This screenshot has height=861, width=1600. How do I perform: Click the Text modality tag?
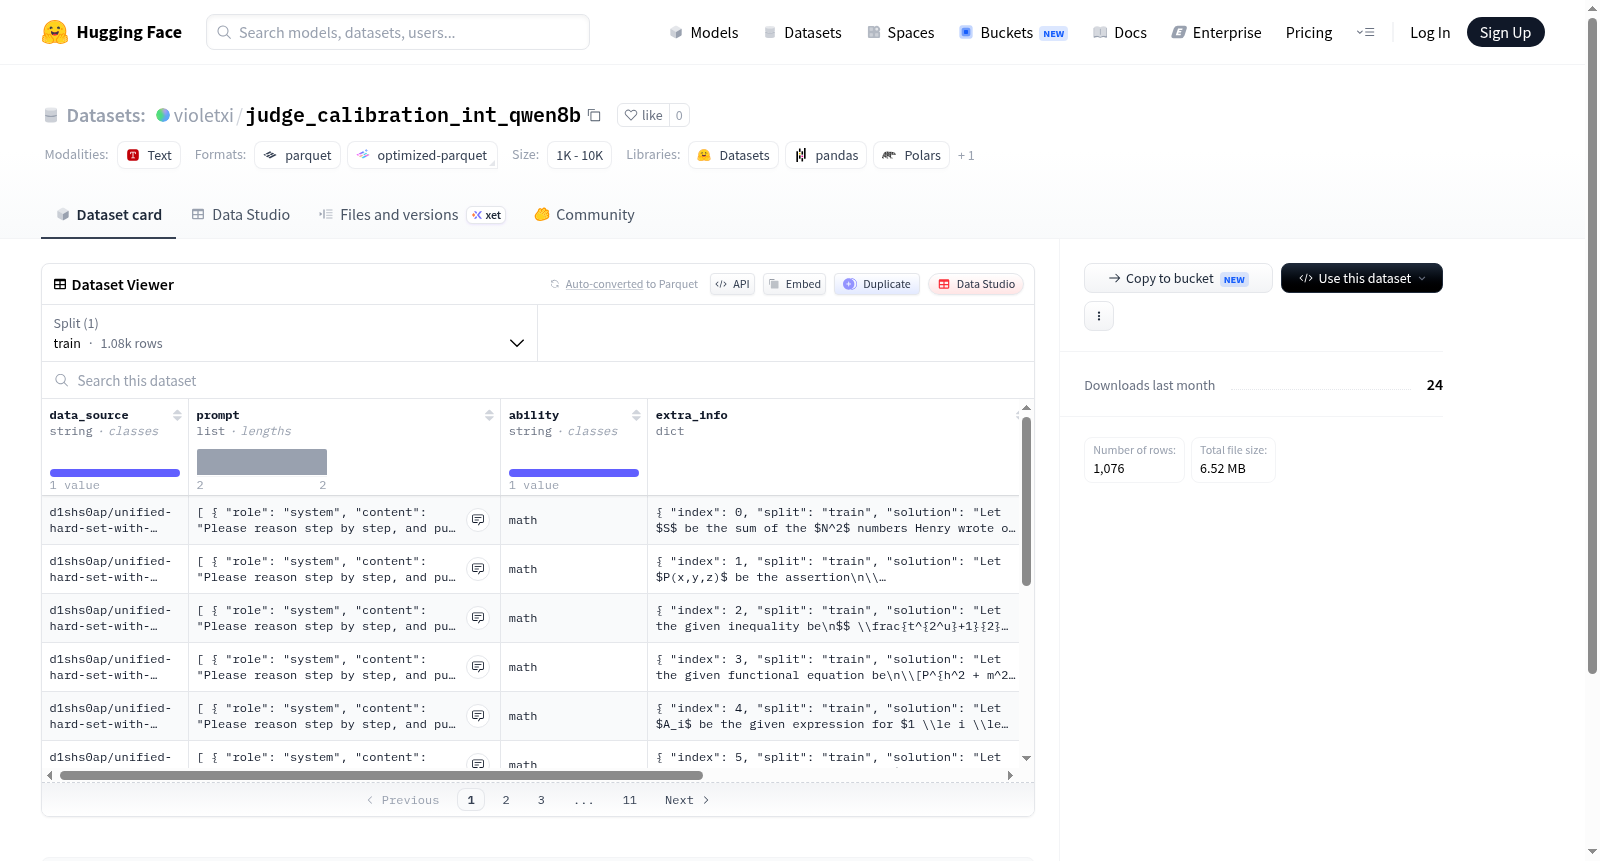click(149, 155)
